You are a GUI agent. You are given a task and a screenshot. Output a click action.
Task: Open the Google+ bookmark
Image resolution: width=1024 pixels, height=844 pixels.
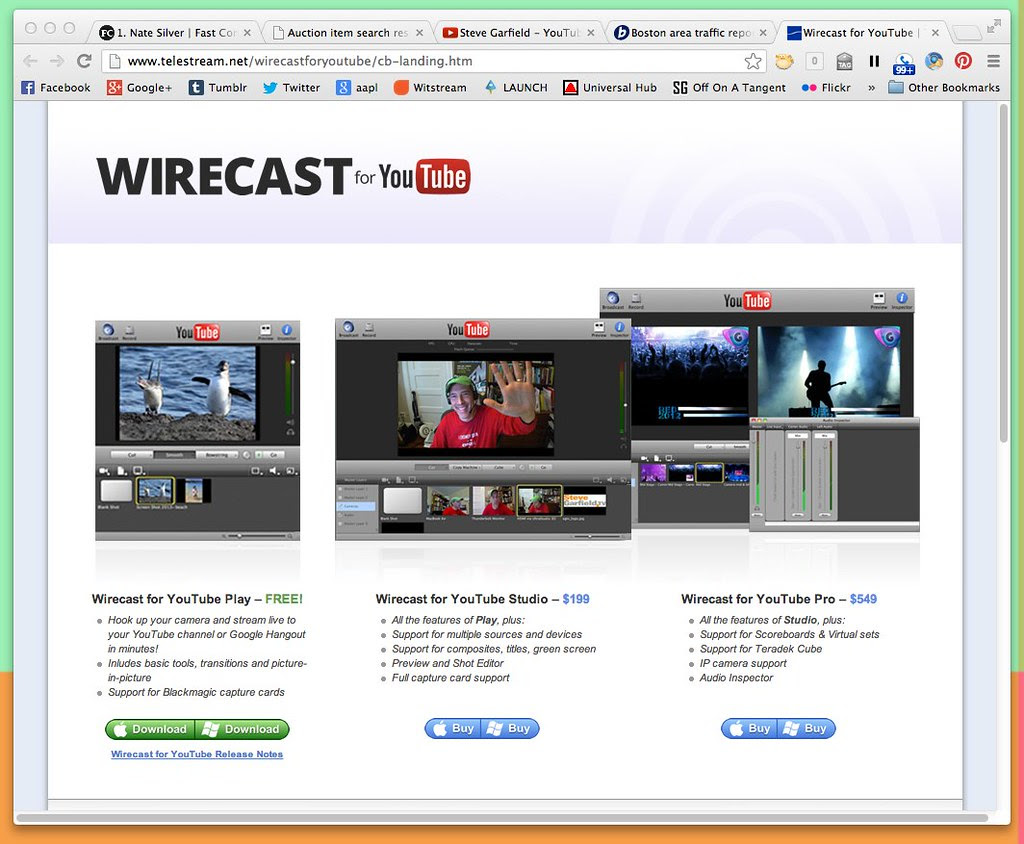pos(140,88)
